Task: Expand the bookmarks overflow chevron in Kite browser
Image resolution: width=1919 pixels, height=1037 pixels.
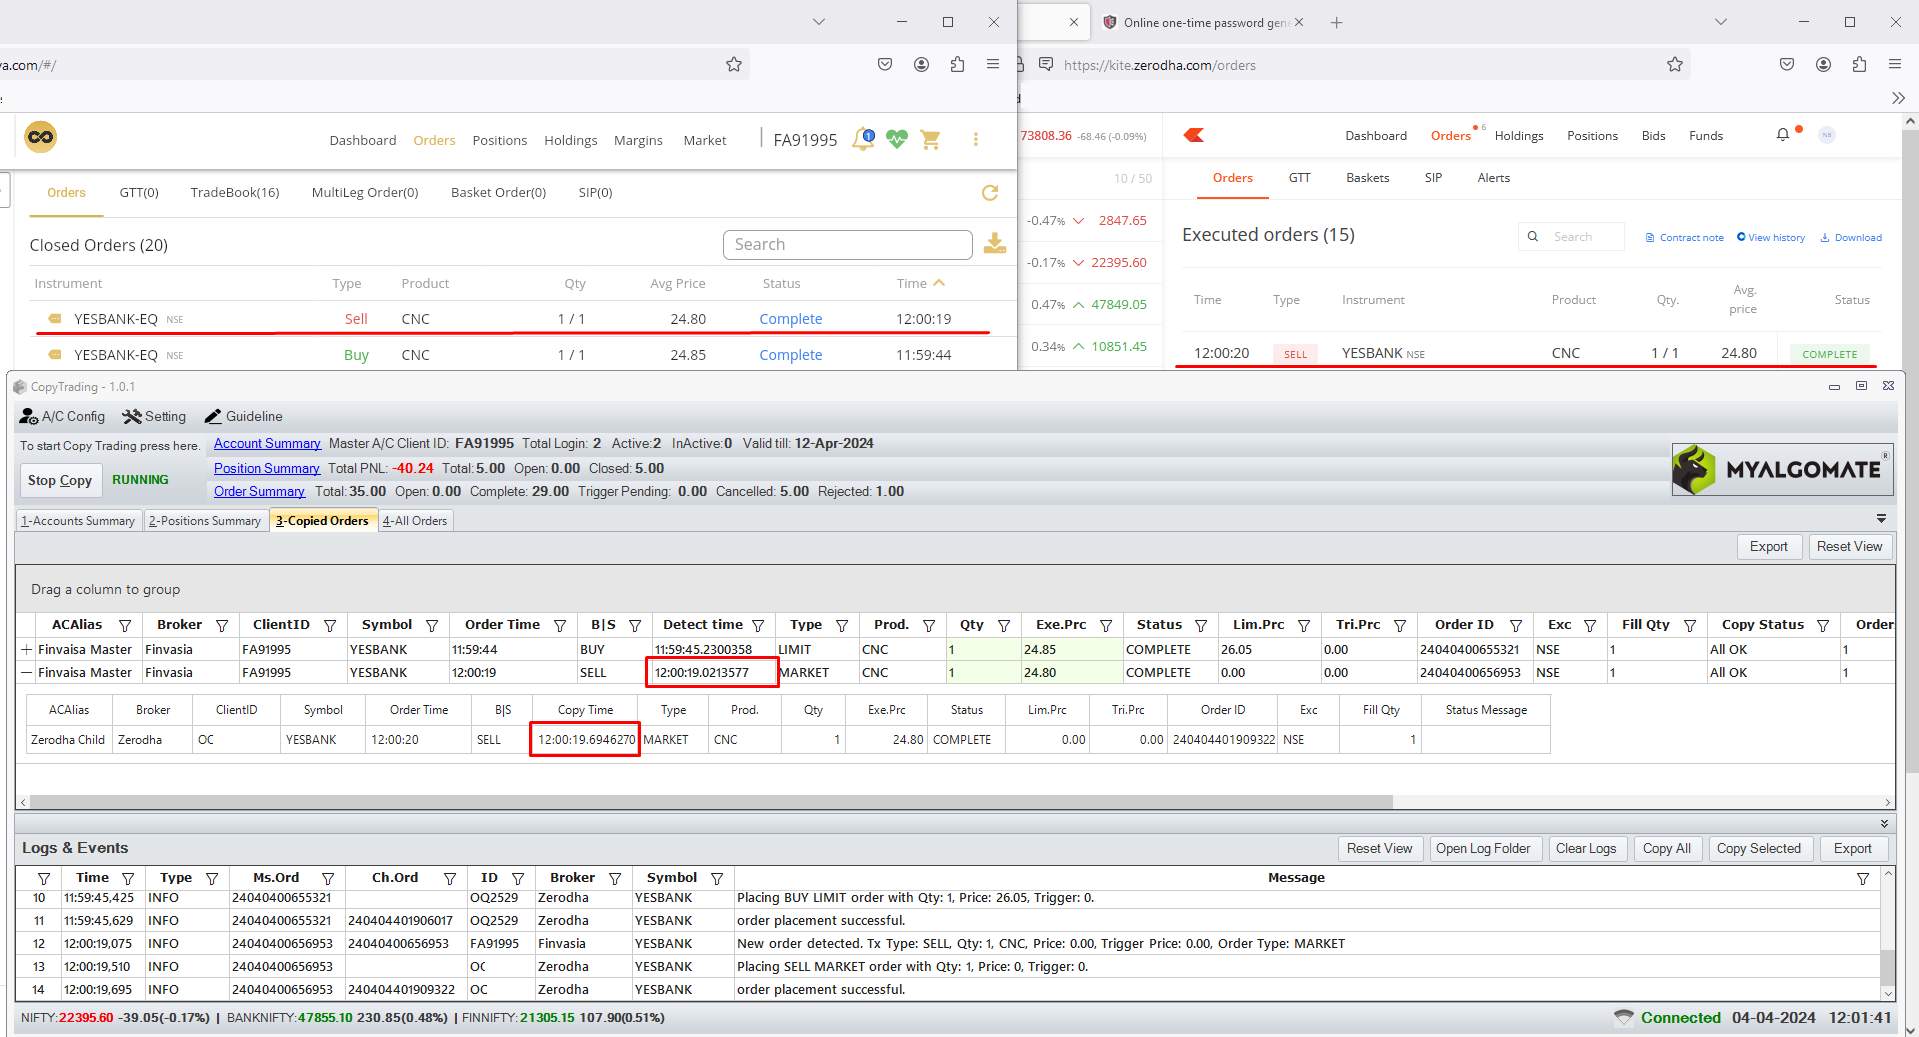Action: coord(1898,98)
